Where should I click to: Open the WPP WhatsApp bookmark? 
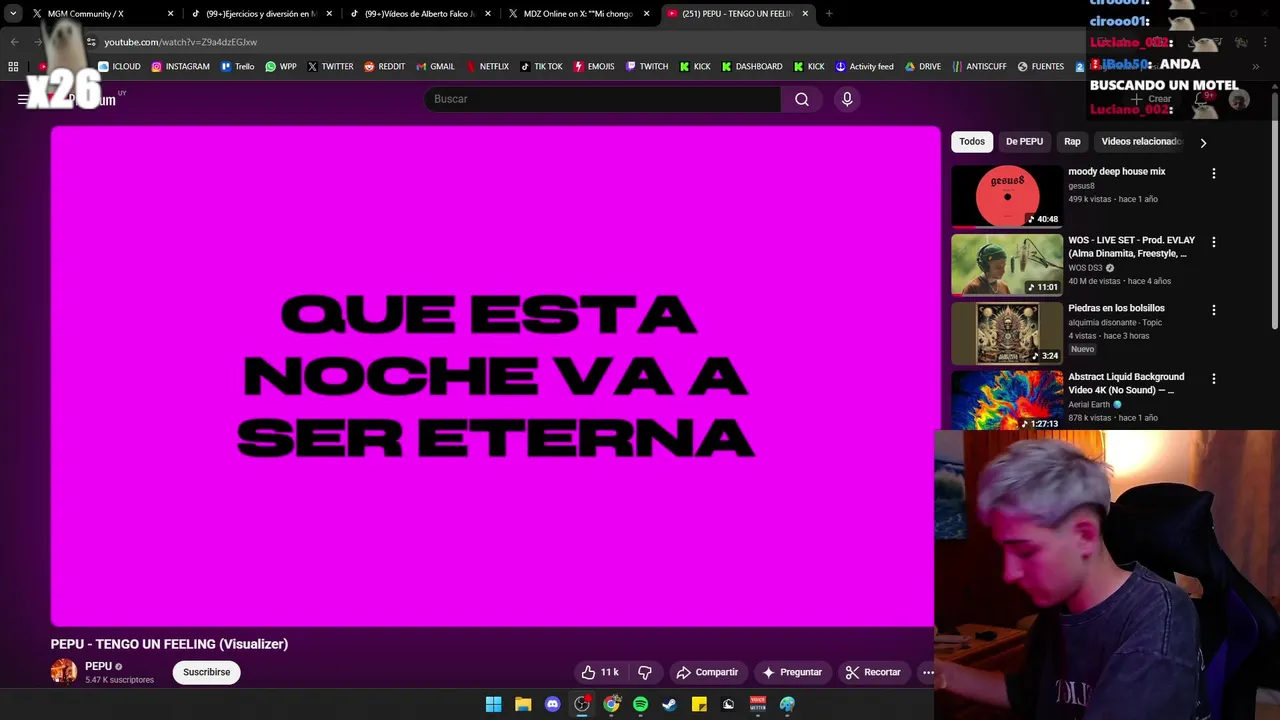coord(280,67)
